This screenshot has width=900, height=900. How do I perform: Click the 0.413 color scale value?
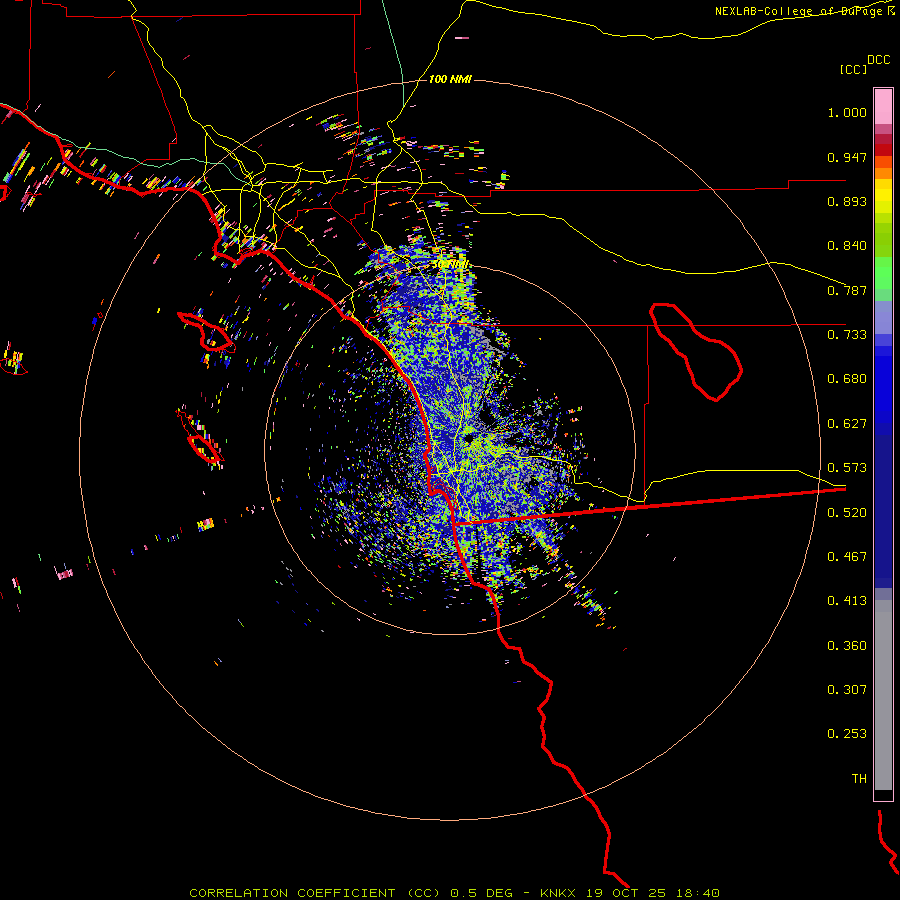847,601
